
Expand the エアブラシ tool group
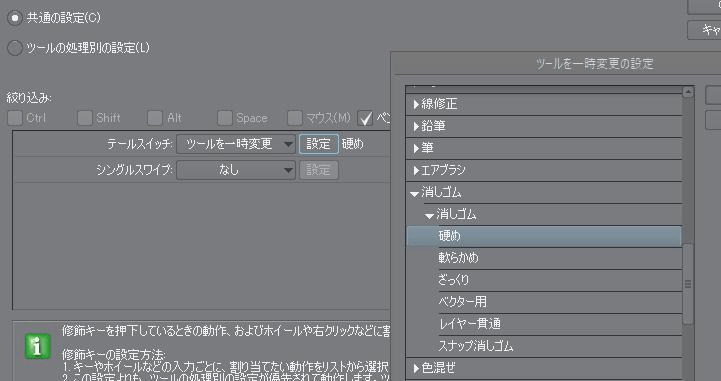coord(417,171)
